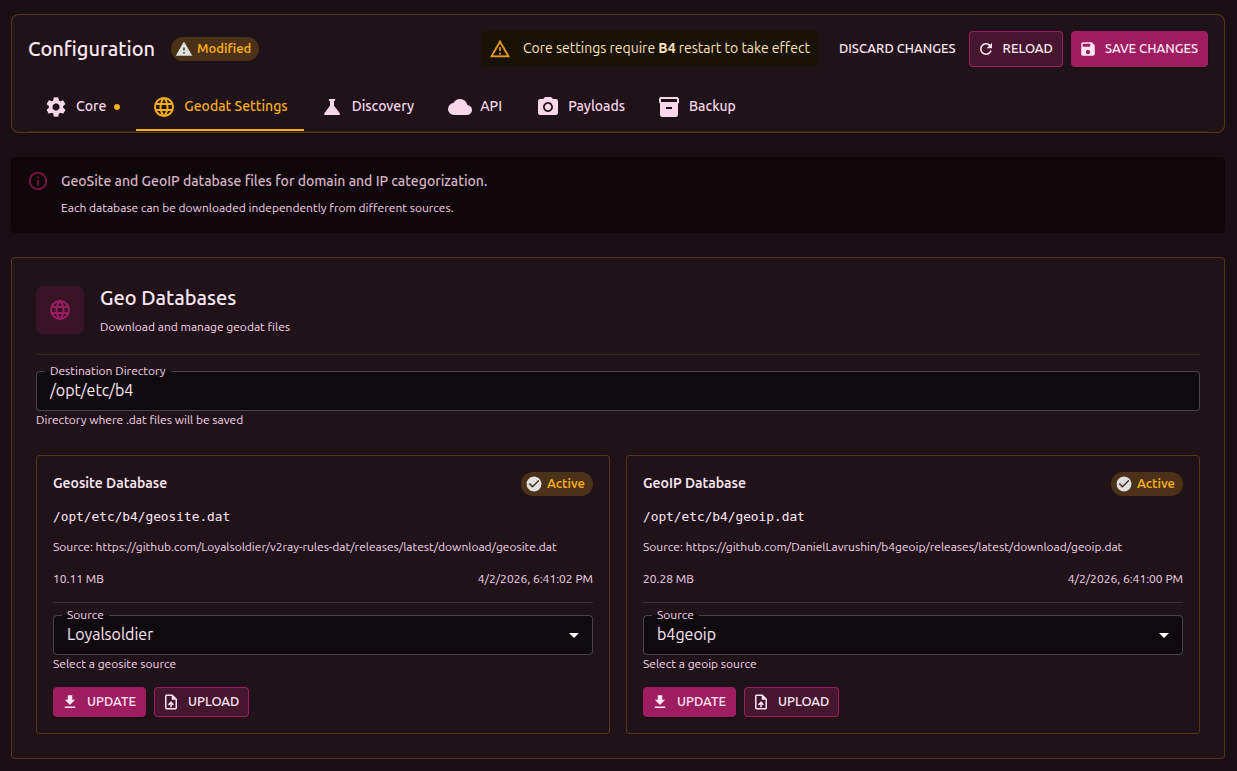Click the API cloud icon

coord(460,106)
